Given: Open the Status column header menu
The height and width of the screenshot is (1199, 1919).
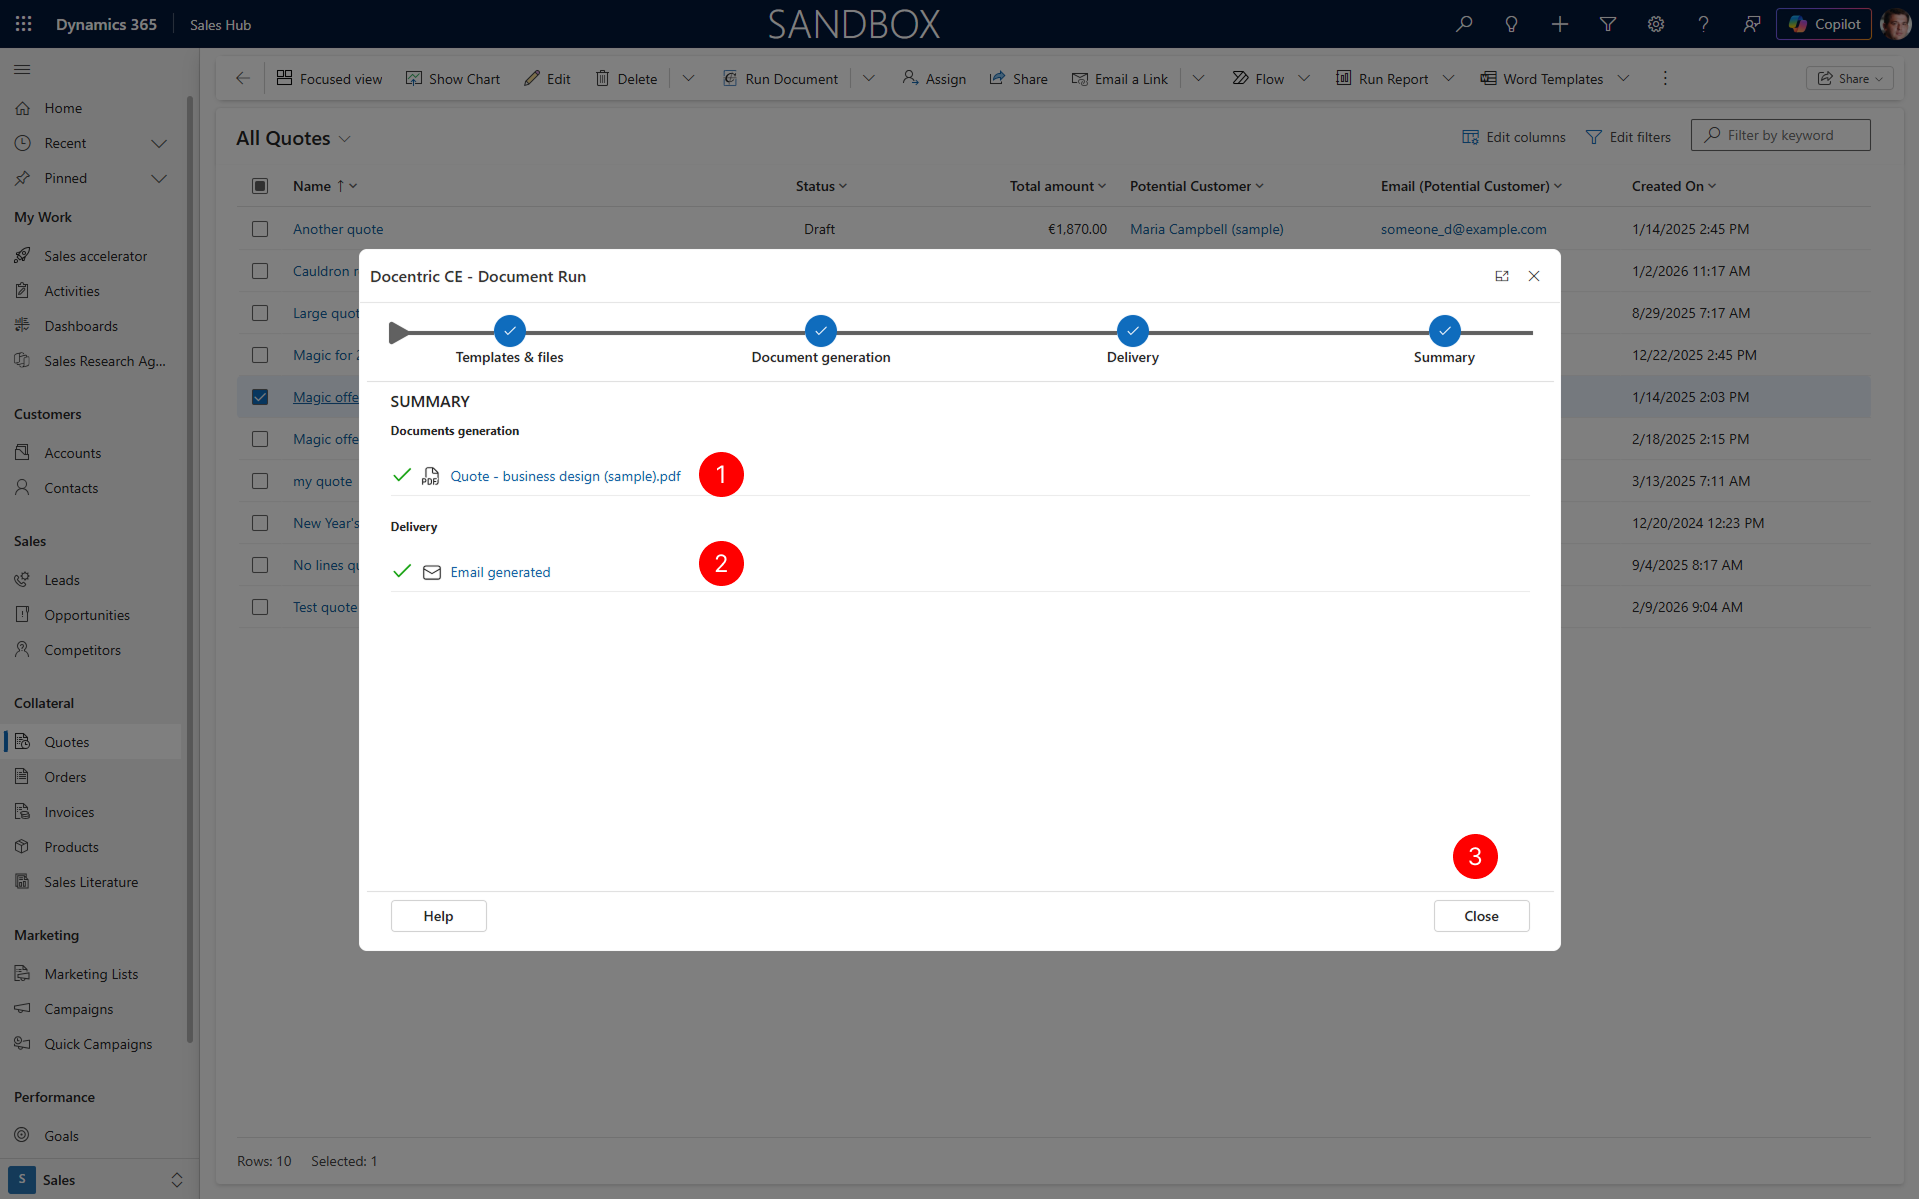Looking at the screenshot, I should [821, 186].
